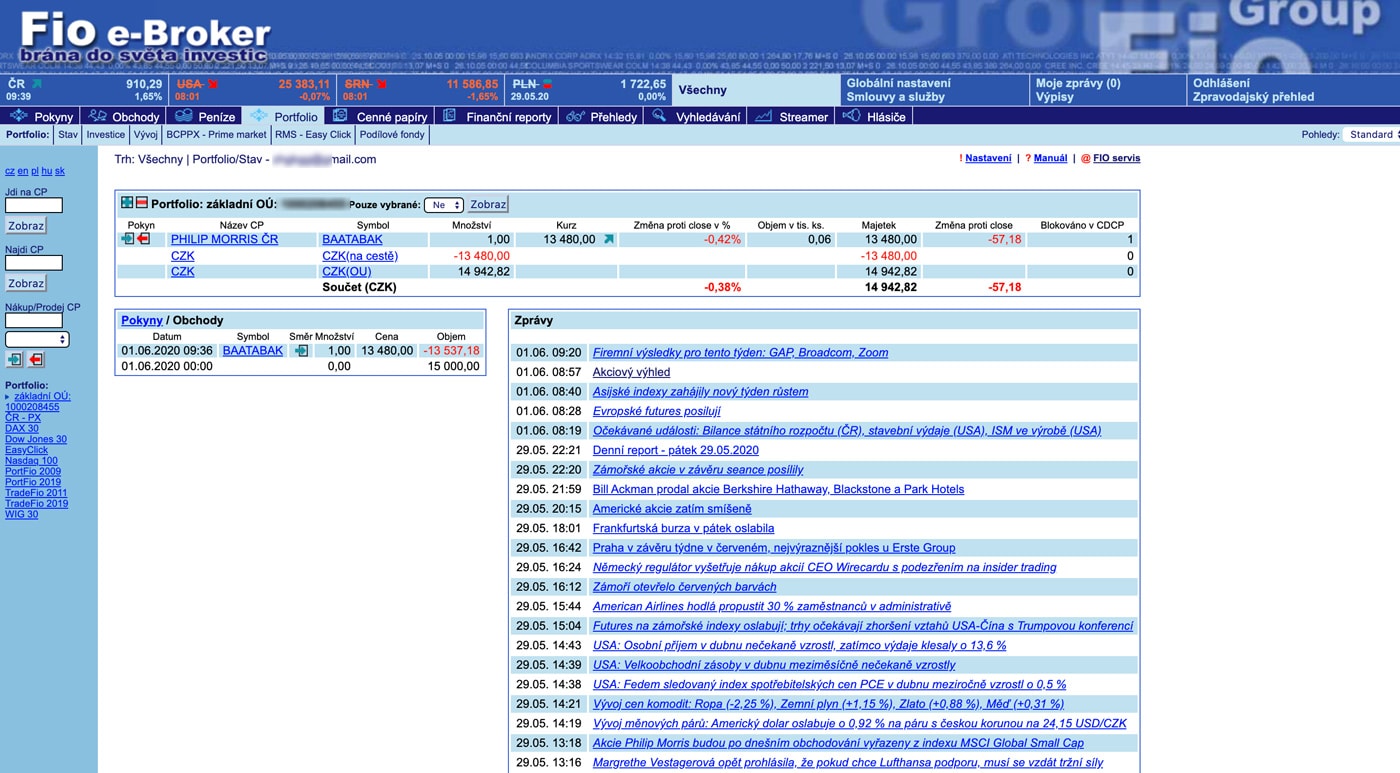Click the PLN market status icon
The image size is (1400, 773).
[x=547, y=84]
